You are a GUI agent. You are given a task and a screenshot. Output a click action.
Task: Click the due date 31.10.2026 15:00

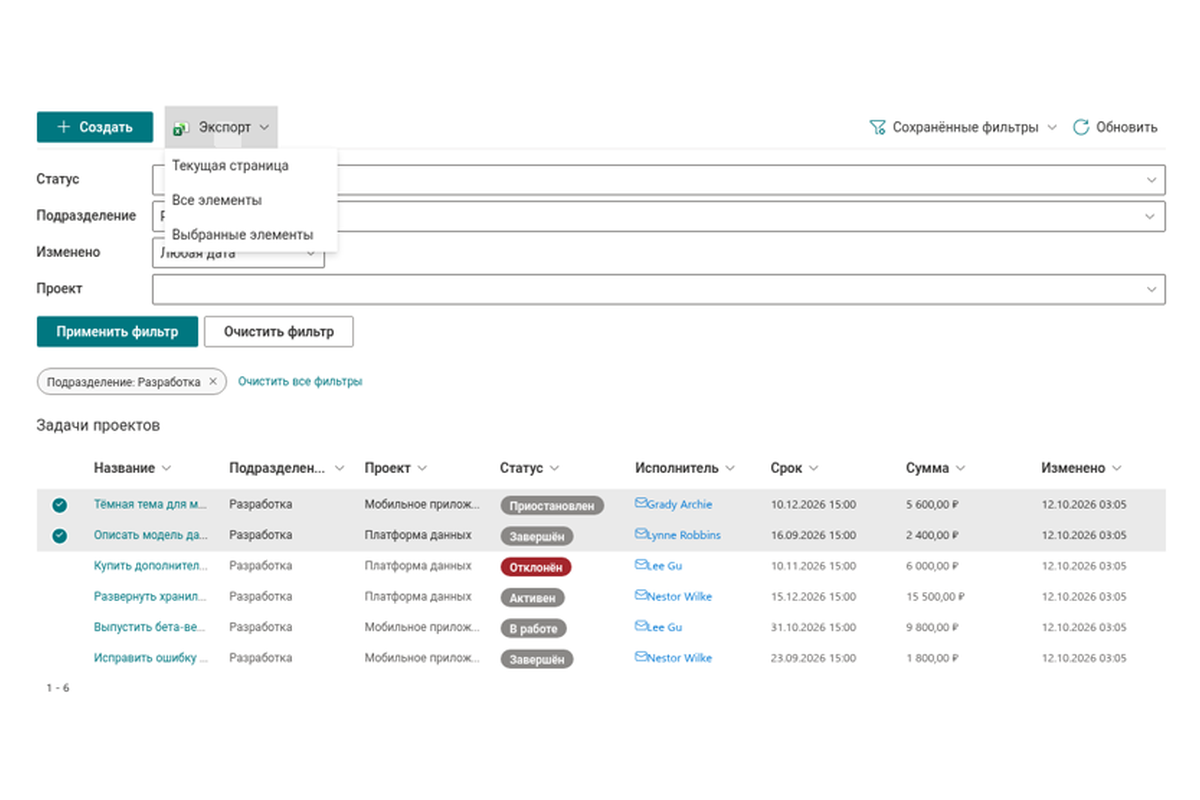813,627
